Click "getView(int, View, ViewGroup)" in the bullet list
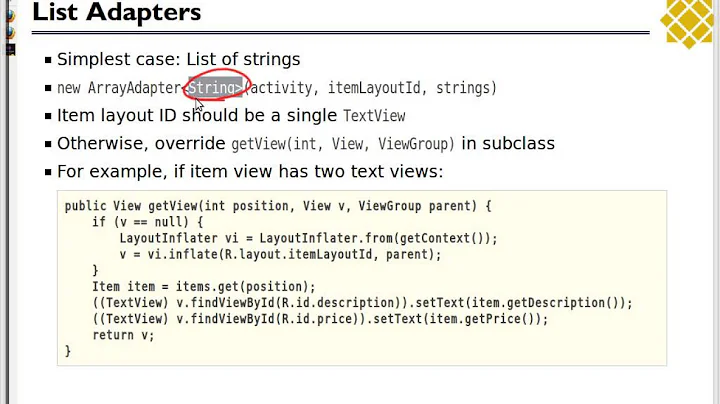Screen dimensions: 720x404 pos(343,144)
